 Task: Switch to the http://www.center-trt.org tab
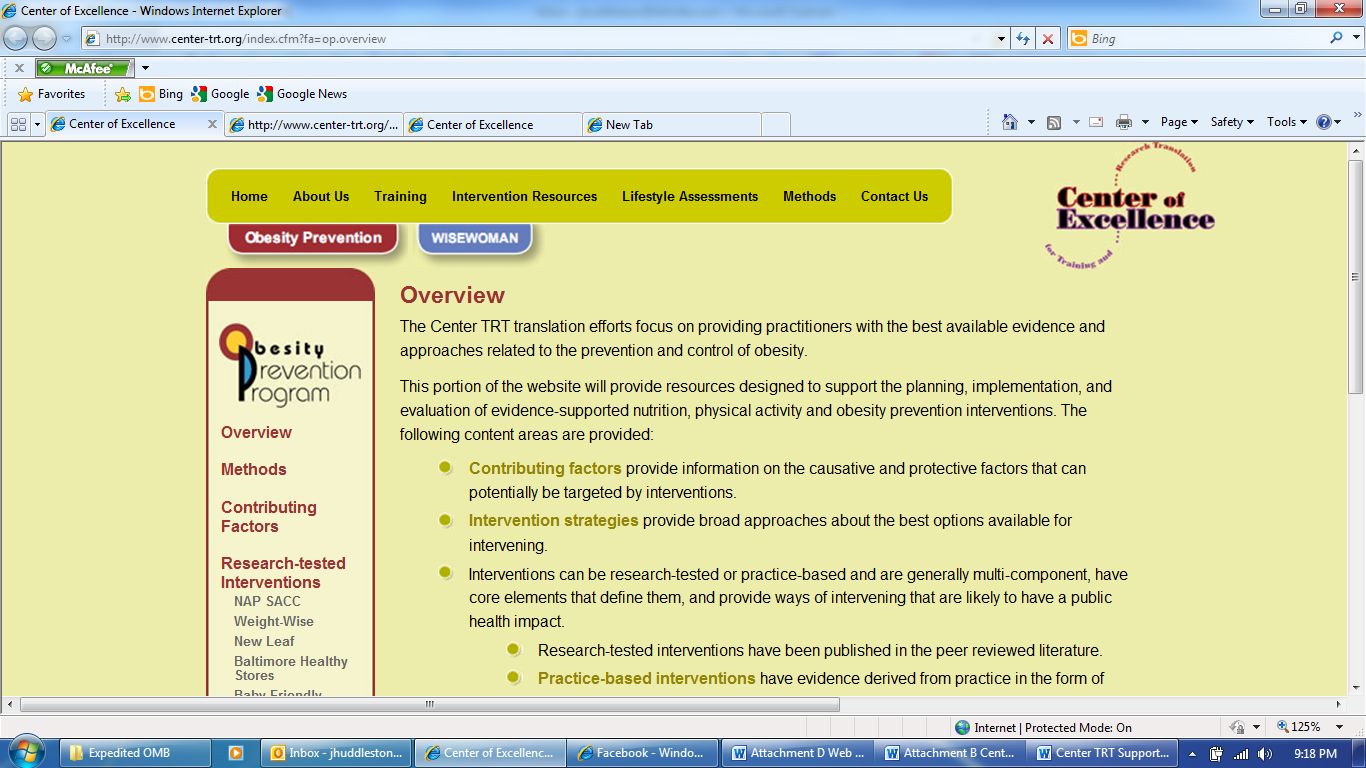point(315,125)
